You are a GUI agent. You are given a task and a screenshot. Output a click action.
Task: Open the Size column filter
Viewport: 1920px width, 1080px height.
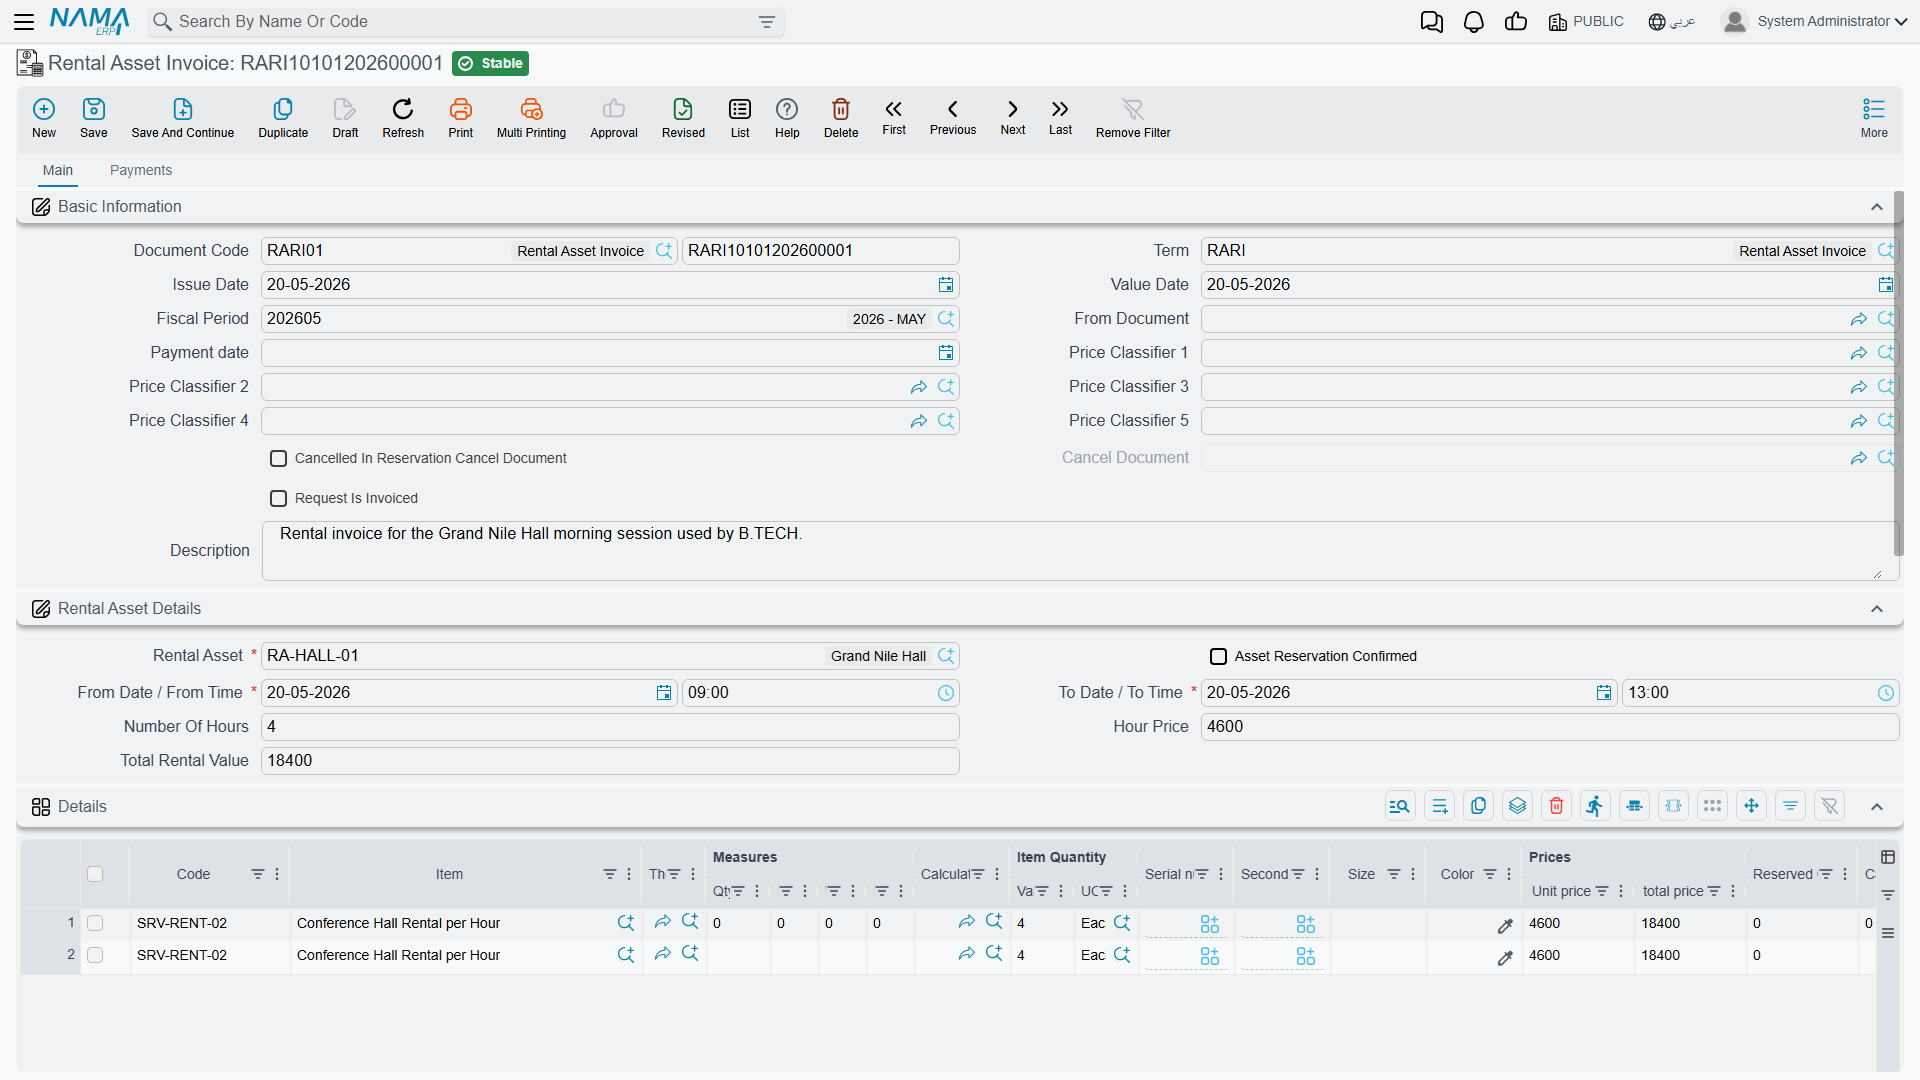point(1393,874)
